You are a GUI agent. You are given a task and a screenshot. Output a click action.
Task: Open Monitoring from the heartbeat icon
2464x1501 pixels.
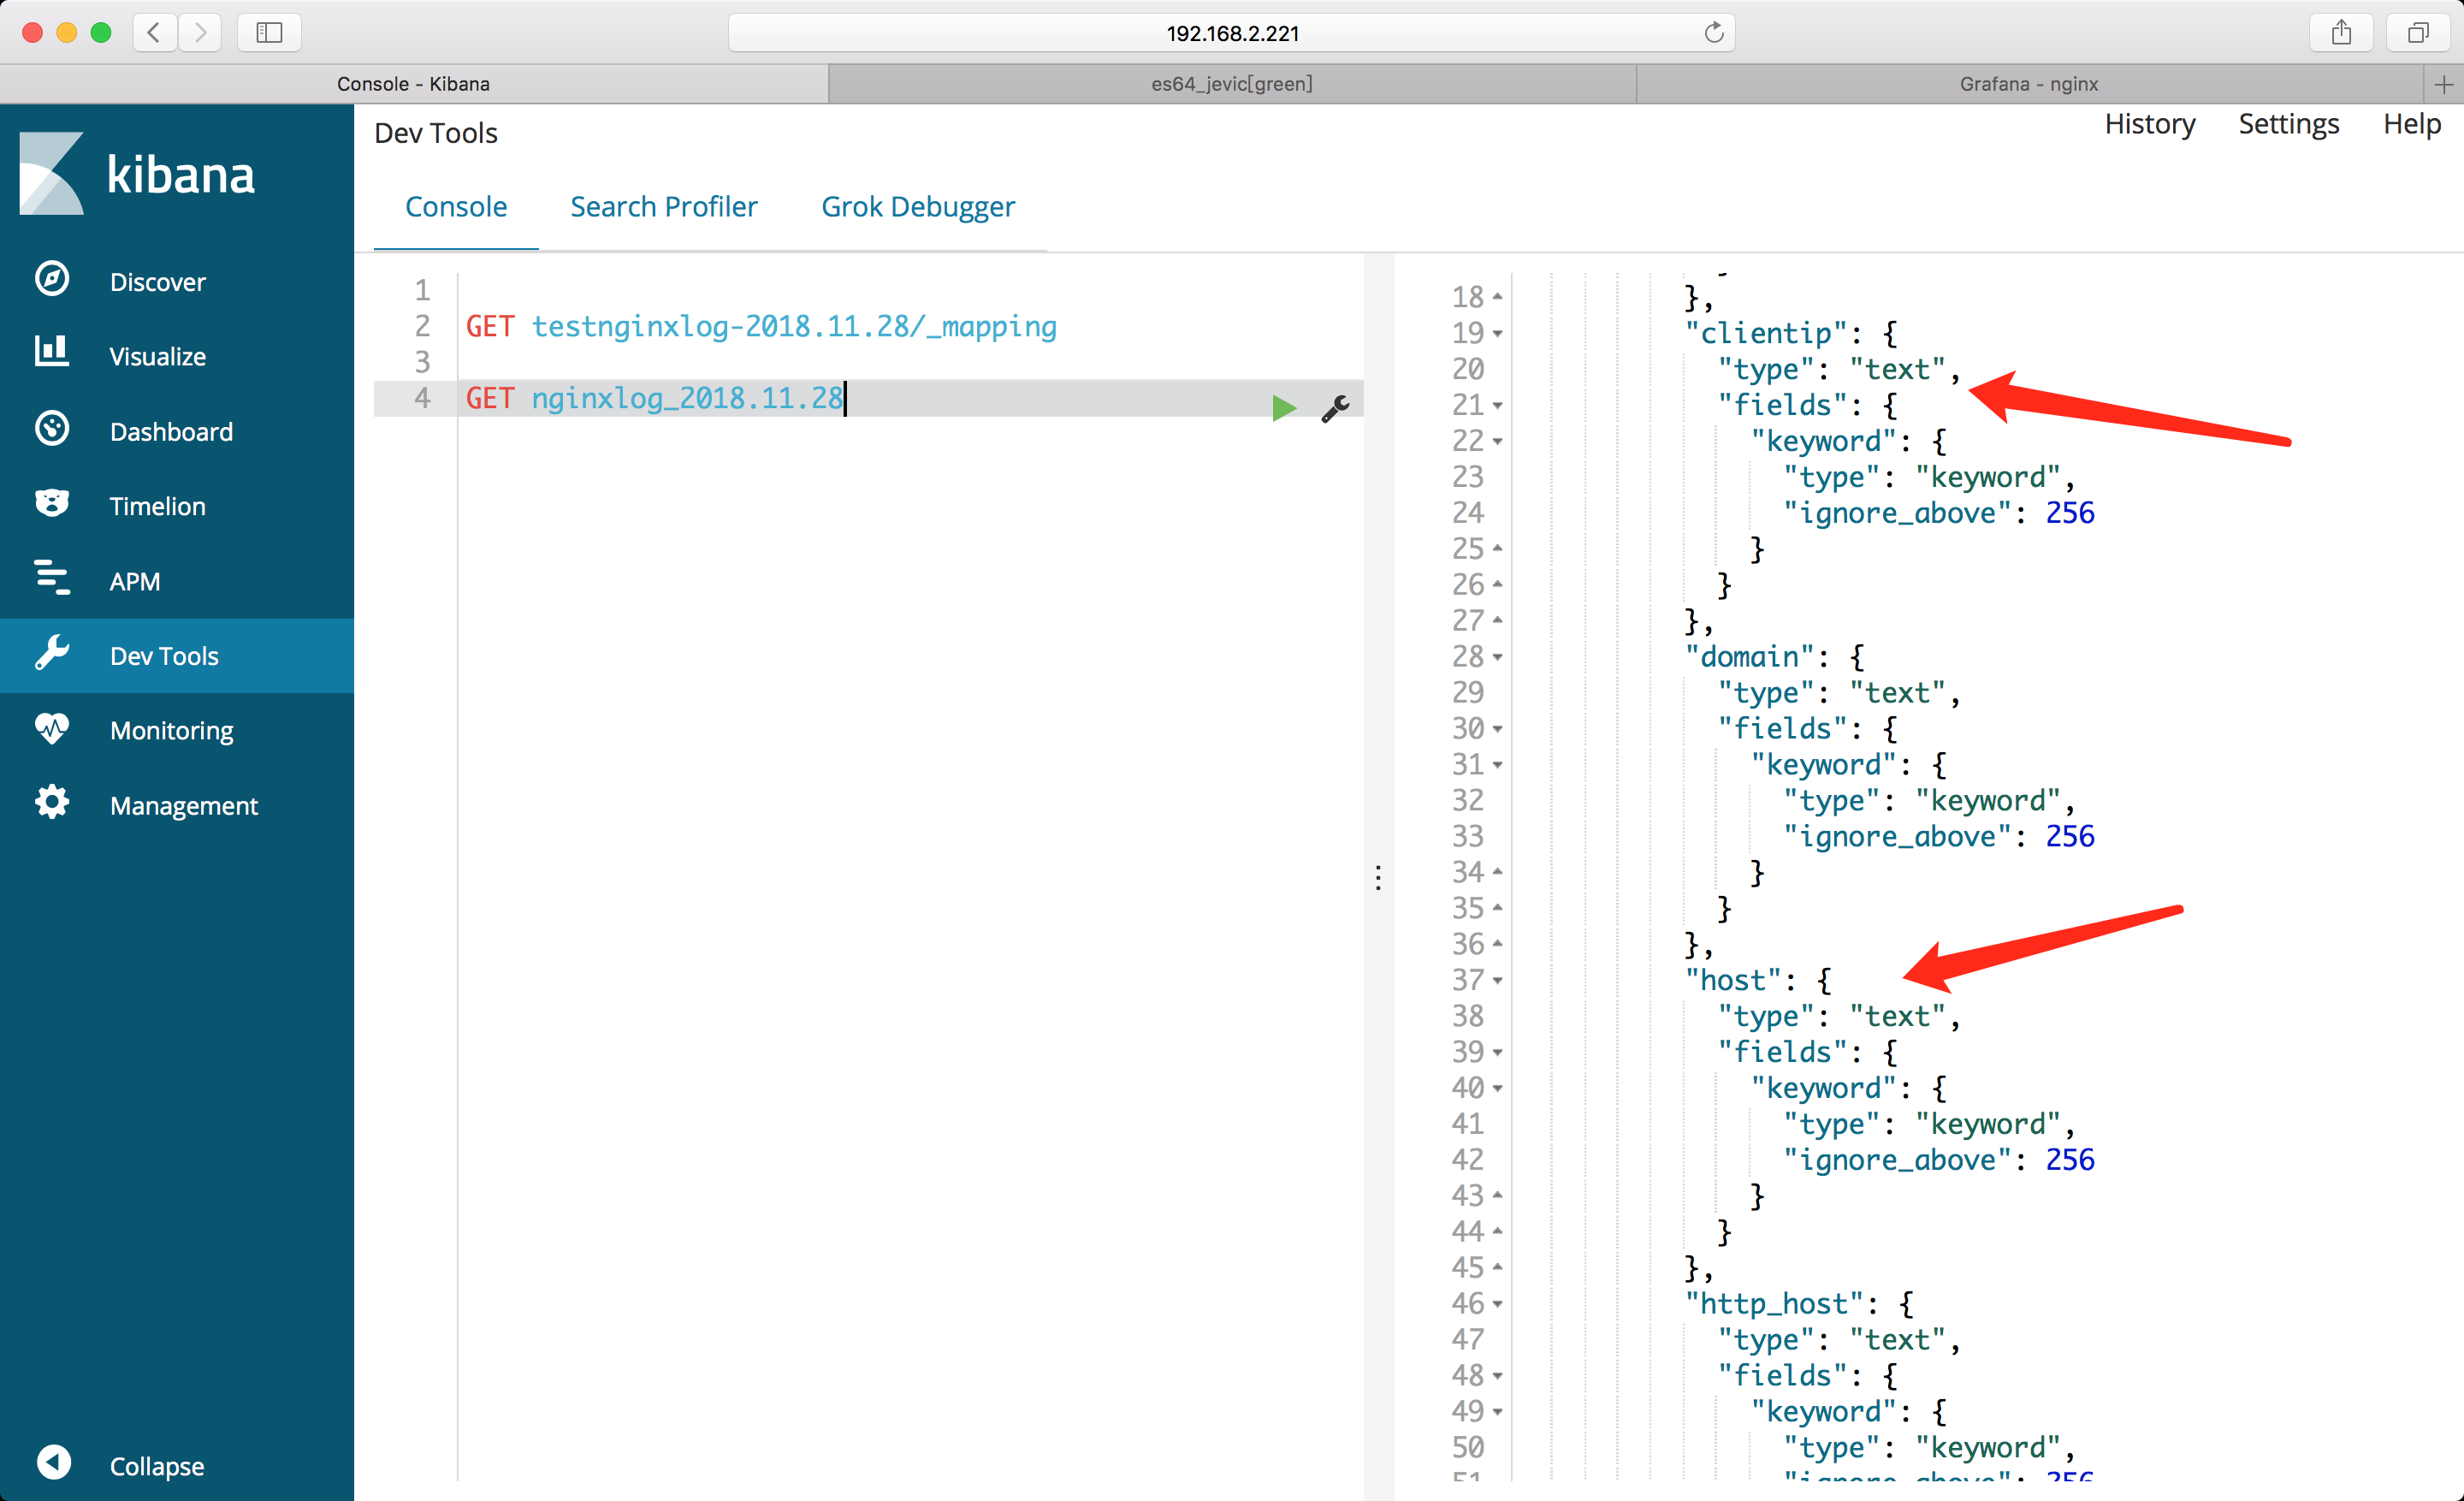52,729
